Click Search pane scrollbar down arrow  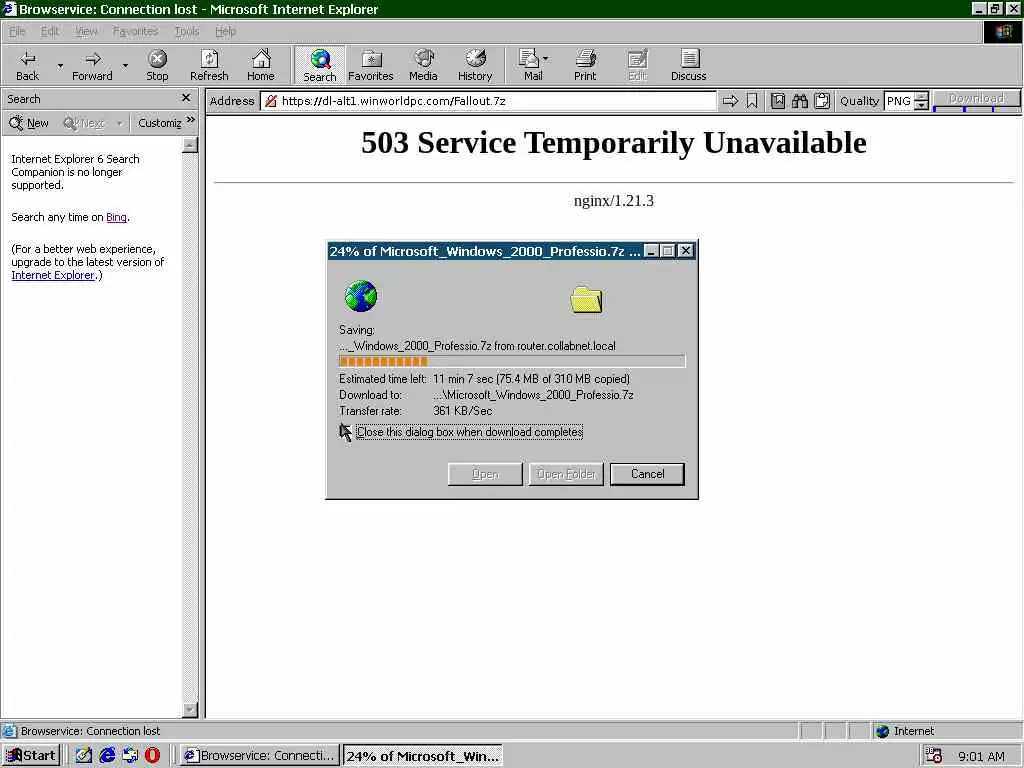click(x=190, y=710)
